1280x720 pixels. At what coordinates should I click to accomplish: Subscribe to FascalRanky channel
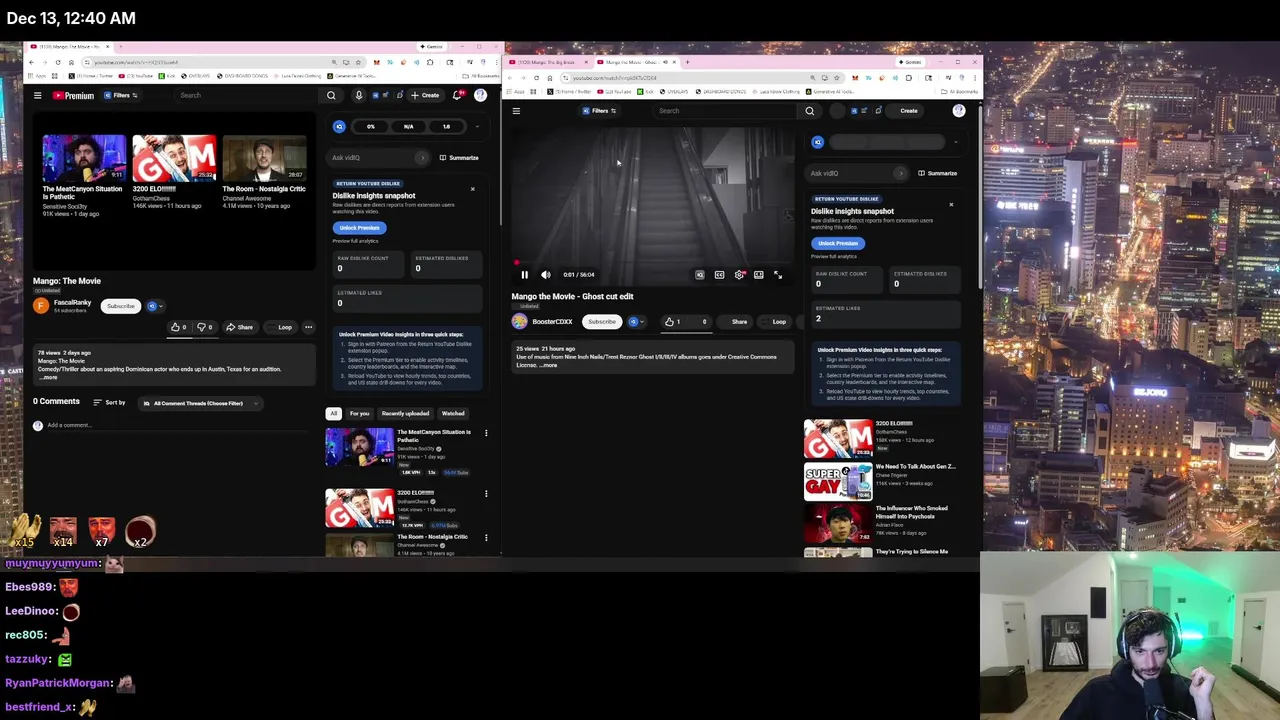[x=121, y=306]
